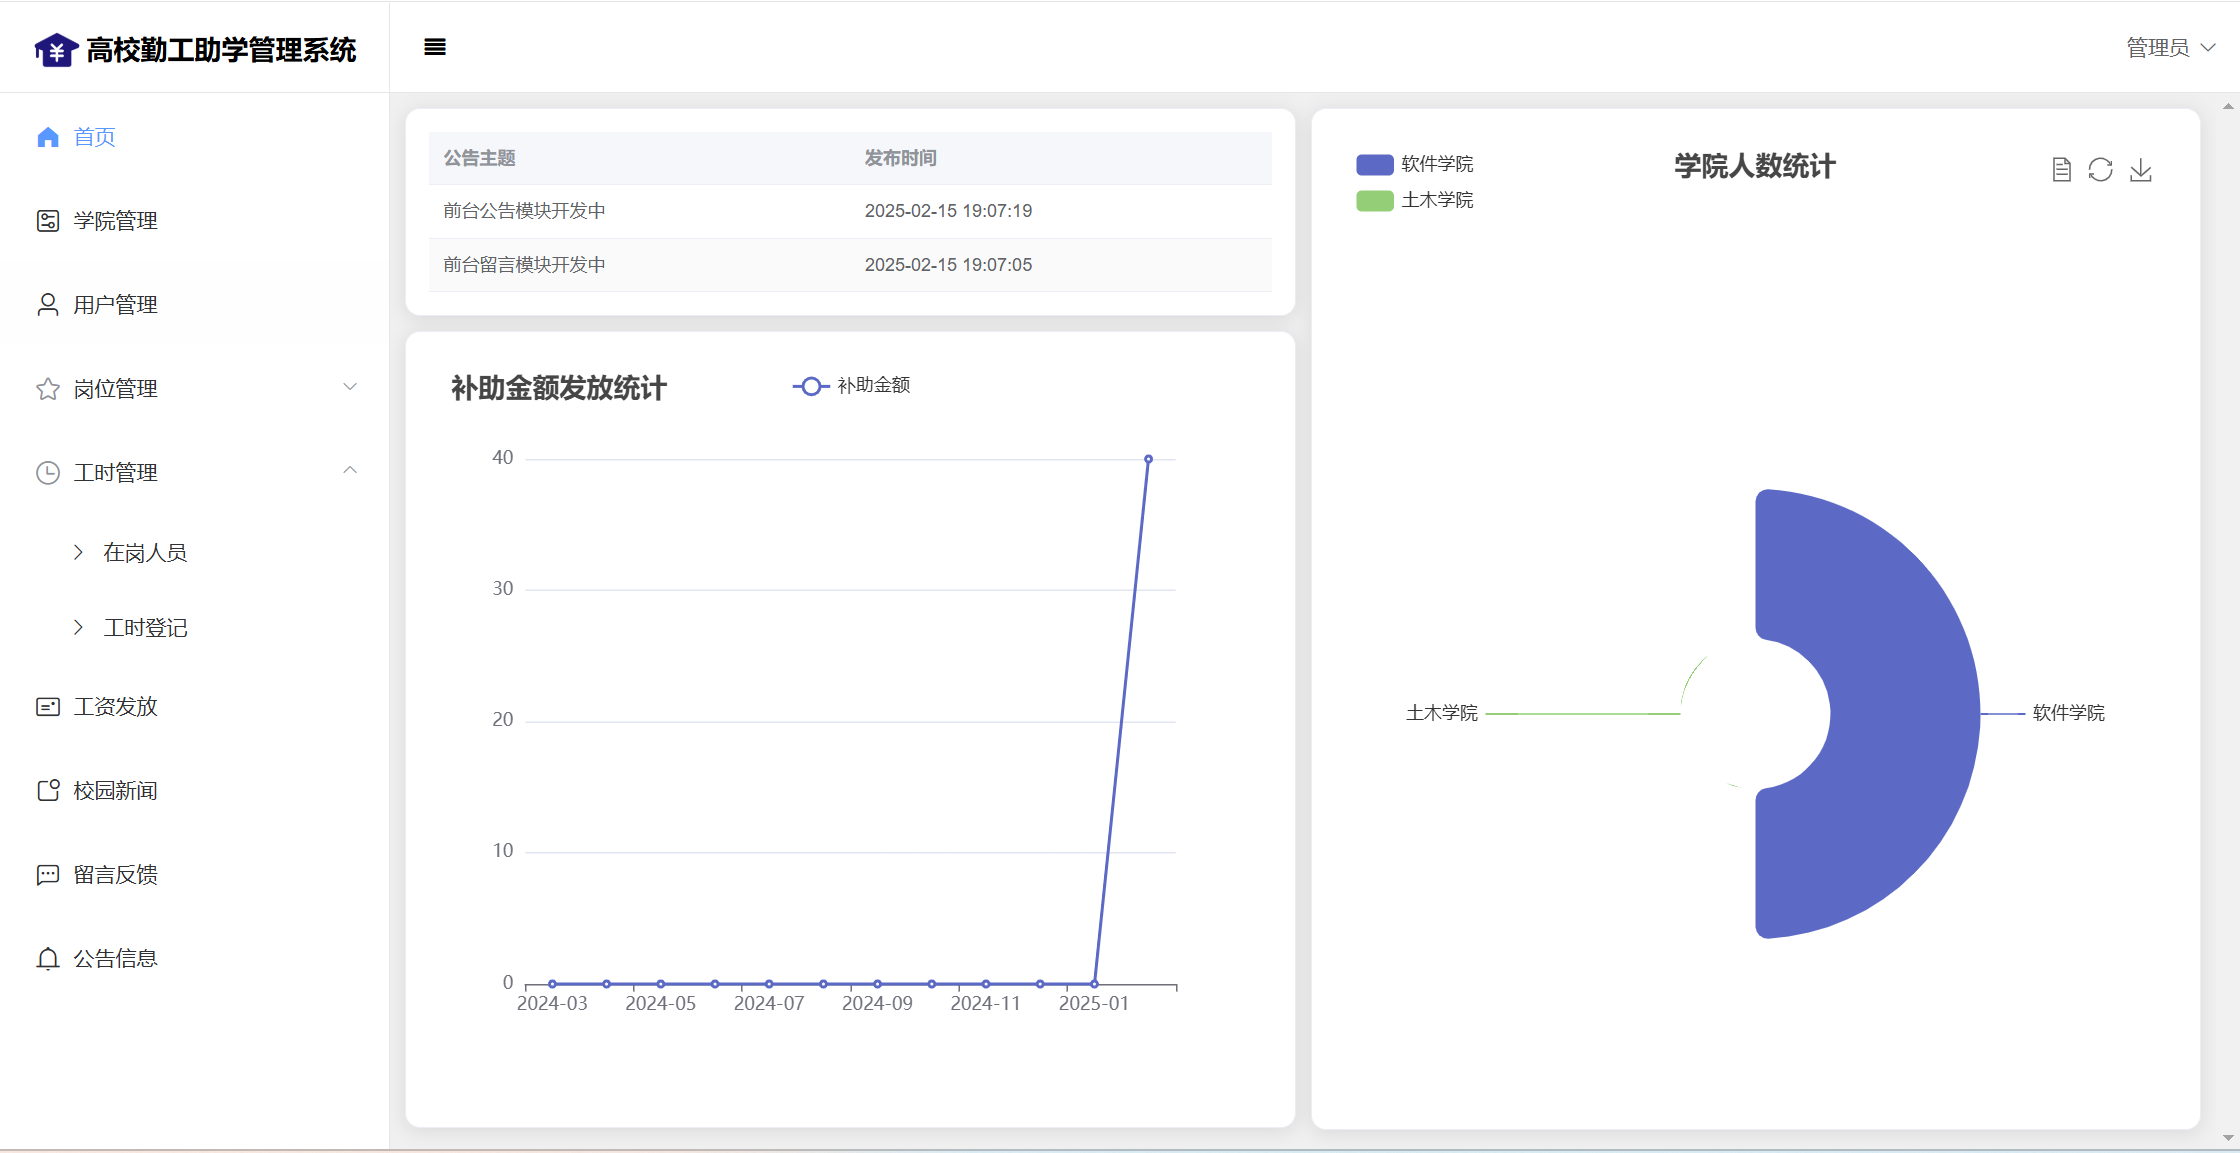Viewport: 2240px width, 1153px height.
Task: Select 在岗人员 submenu item
Action: [145, 552]
